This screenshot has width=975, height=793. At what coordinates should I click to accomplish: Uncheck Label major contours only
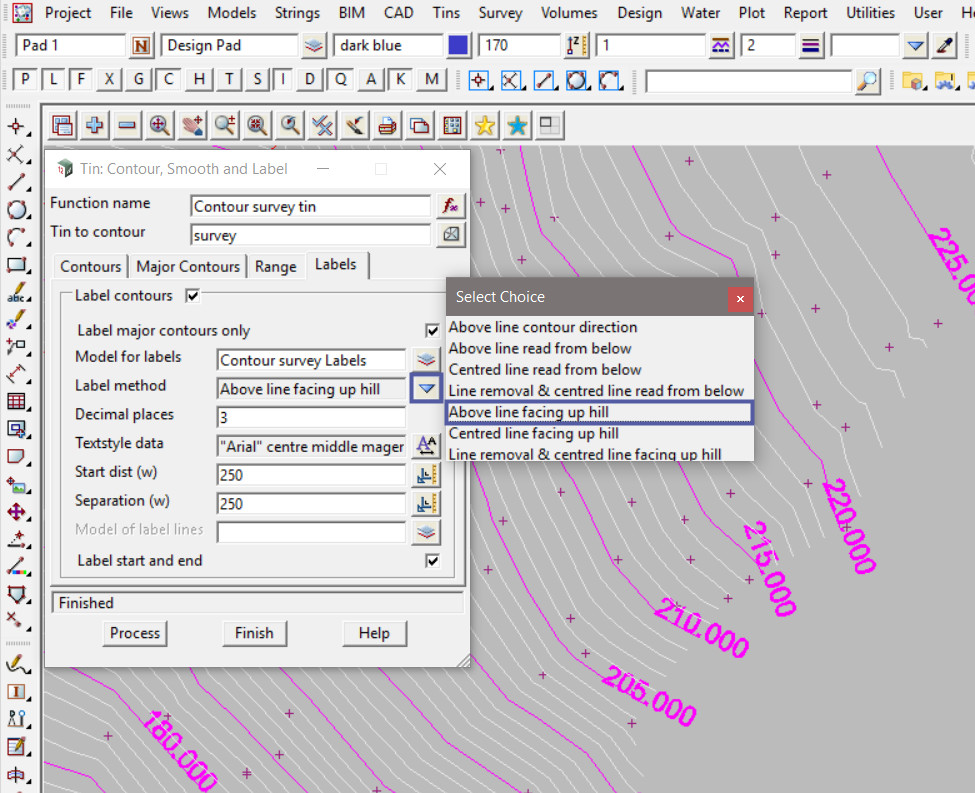(432, 331)
